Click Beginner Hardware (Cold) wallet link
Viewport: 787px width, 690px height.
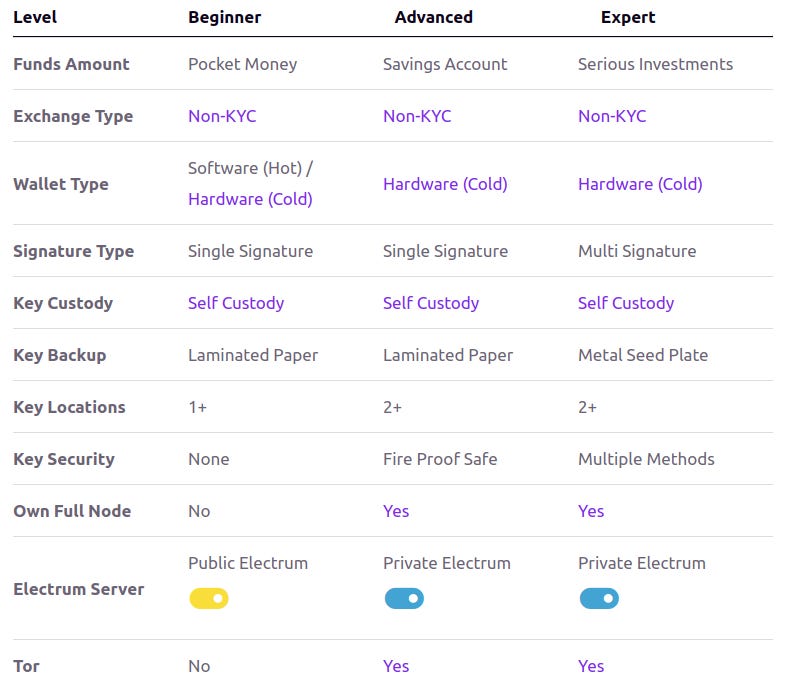tap(250, 199)
